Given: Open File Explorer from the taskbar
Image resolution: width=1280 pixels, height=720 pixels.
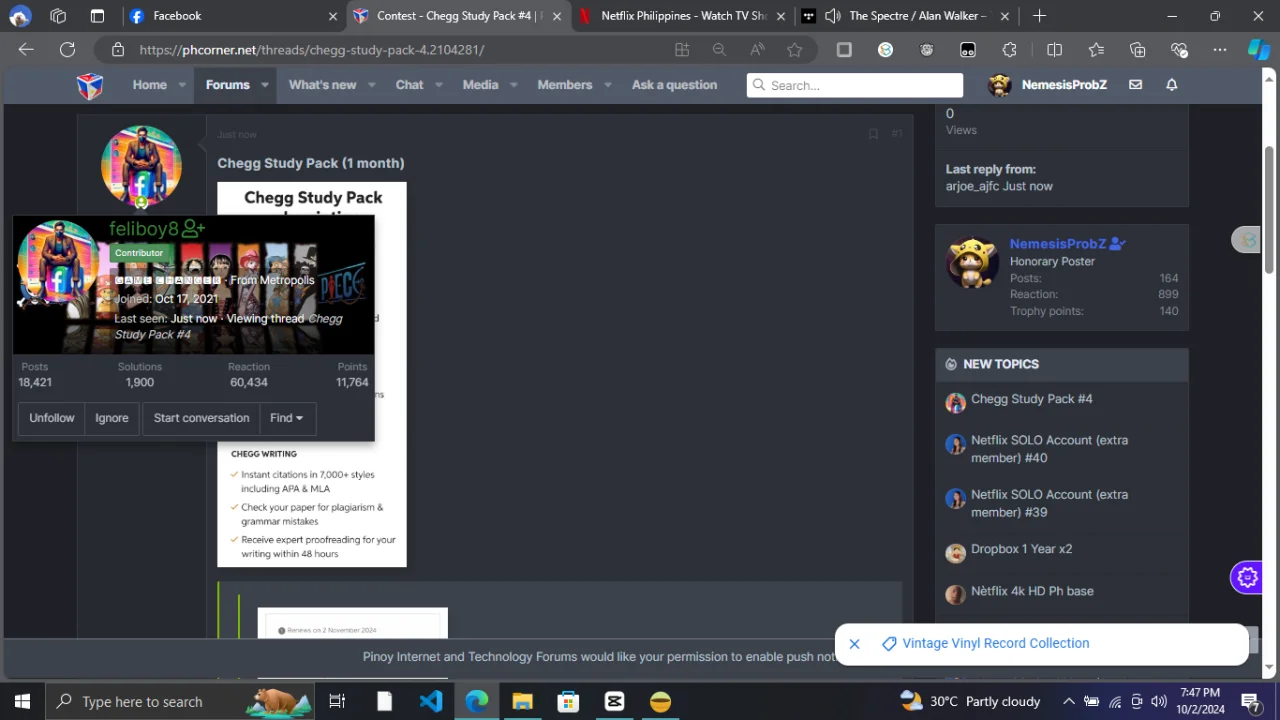Looking at the screenshot, I should coord(522,701).
